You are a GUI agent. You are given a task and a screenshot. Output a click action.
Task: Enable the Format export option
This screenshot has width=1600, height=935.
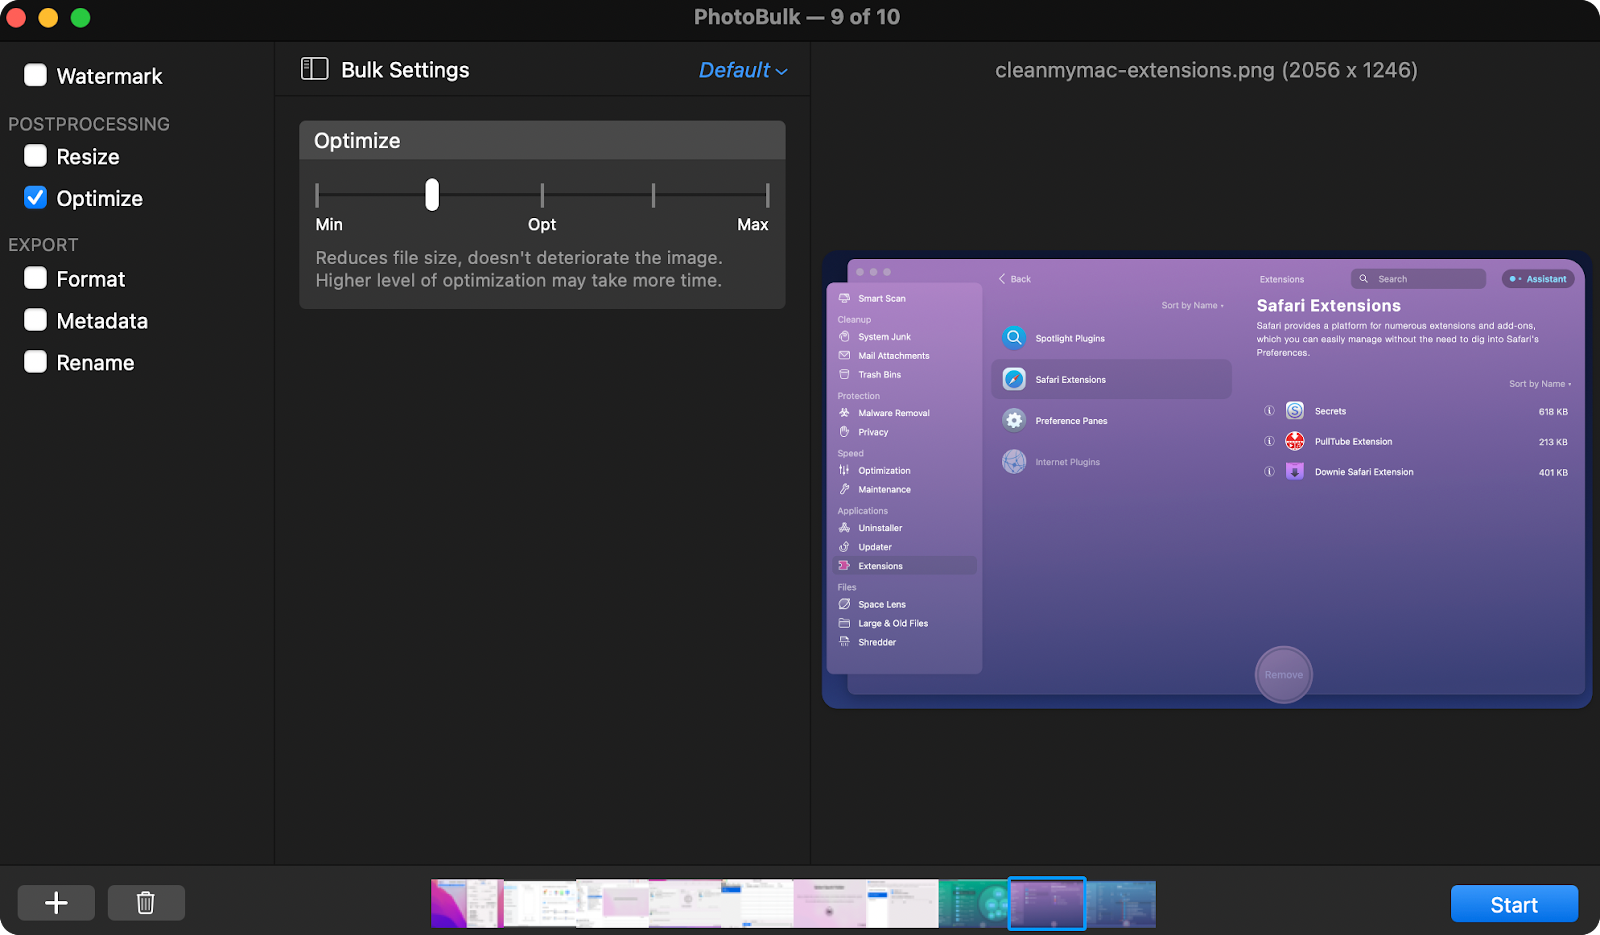point(35,278)
